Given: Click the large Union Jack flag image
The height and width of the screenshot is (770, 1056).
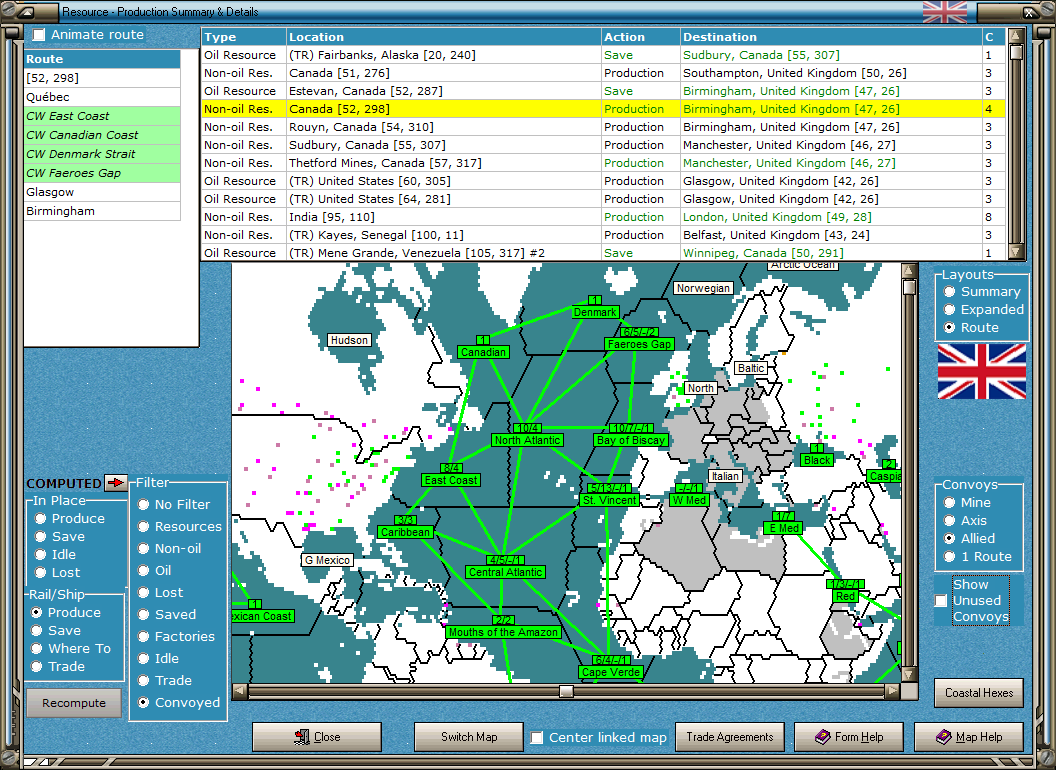Looking at the screenshot, I should (x=981, y=371).
